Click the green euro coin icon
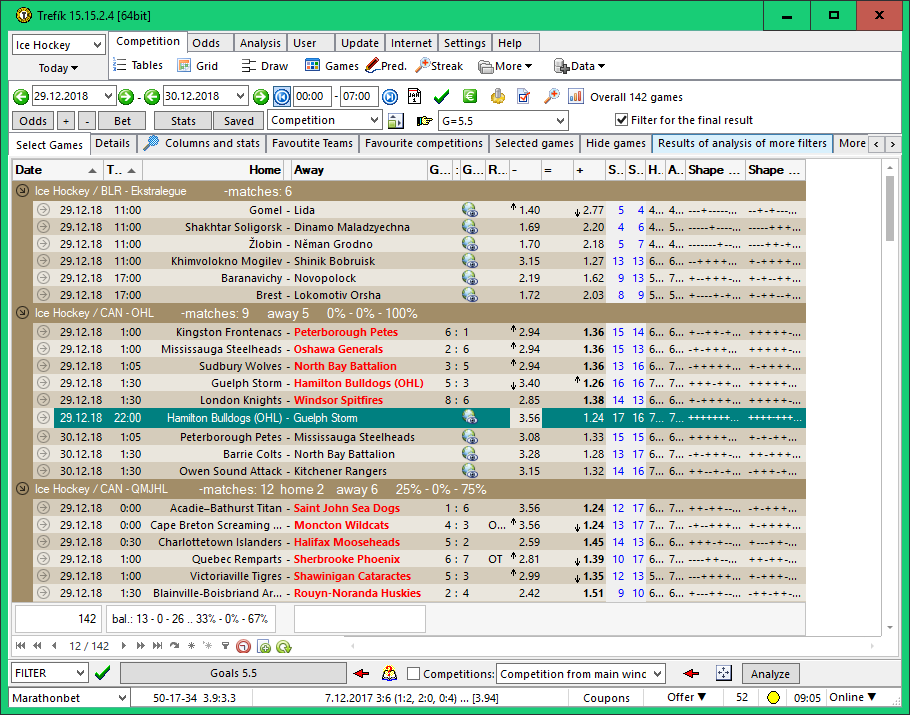910x715 pixels. 469,97
